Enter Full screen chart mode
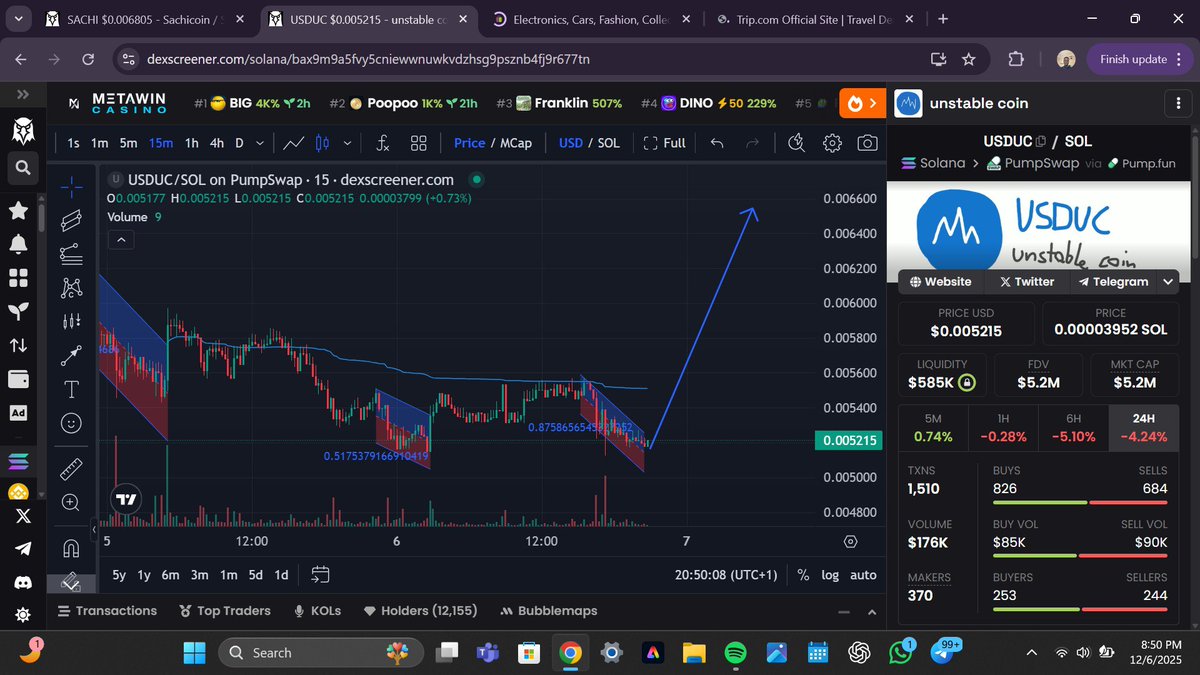This screenshot has height=675, width=1200. [x=664, y=143]
